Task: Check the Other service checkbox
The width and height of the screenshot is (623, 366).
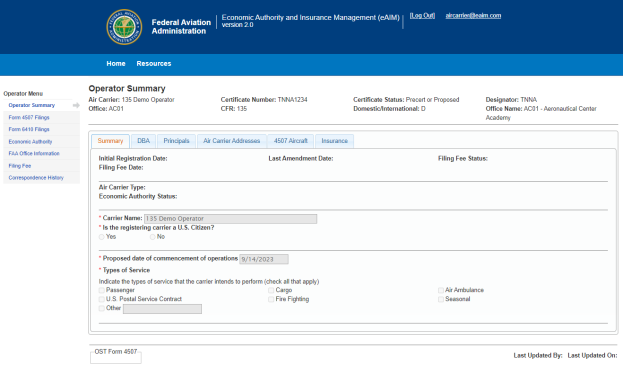Action: click(102, 308)
